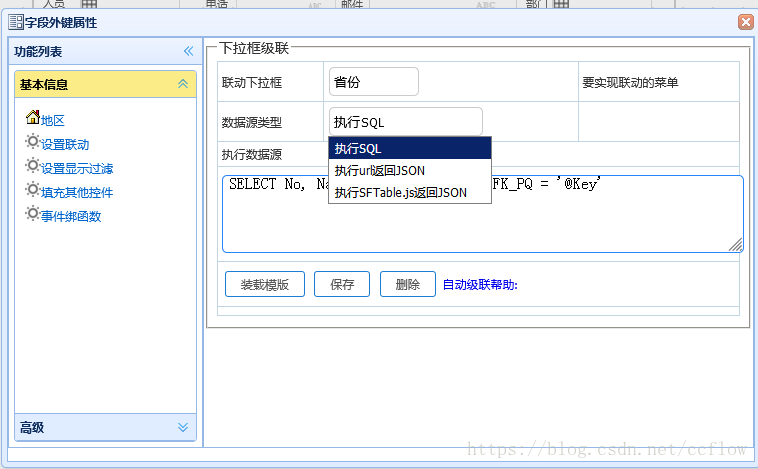Open the 事件绑函数 link
This screenshot has width=758, height=469.
71,216
